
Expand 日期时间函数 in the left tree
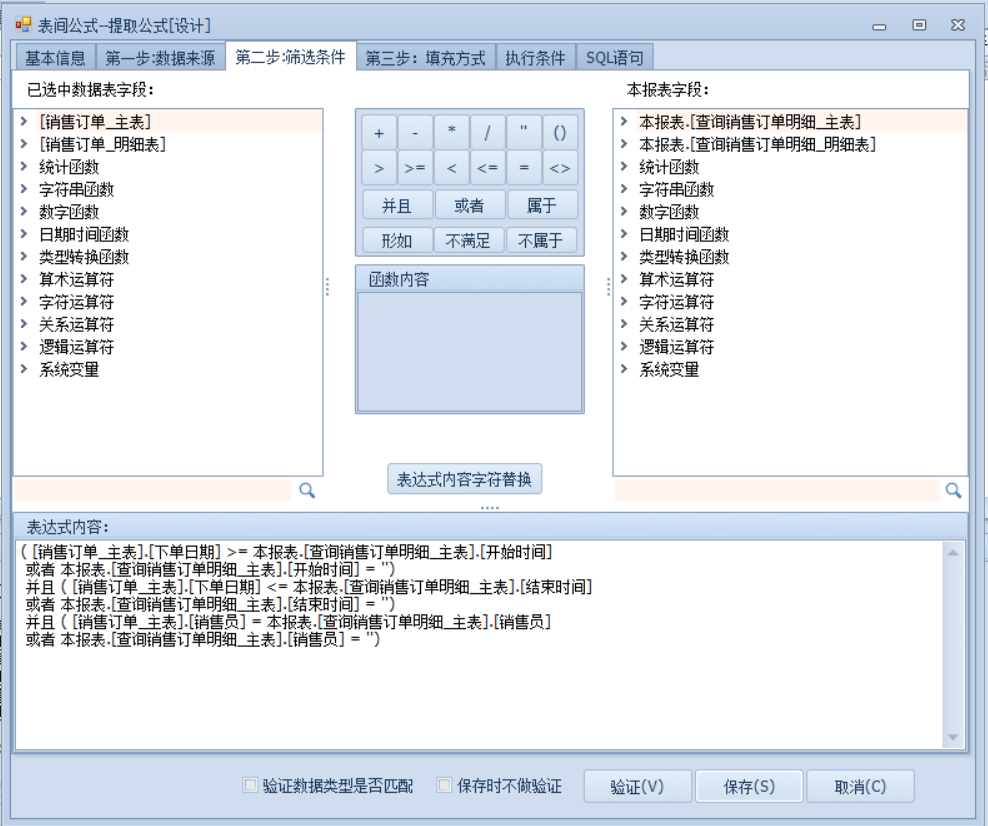23,234
